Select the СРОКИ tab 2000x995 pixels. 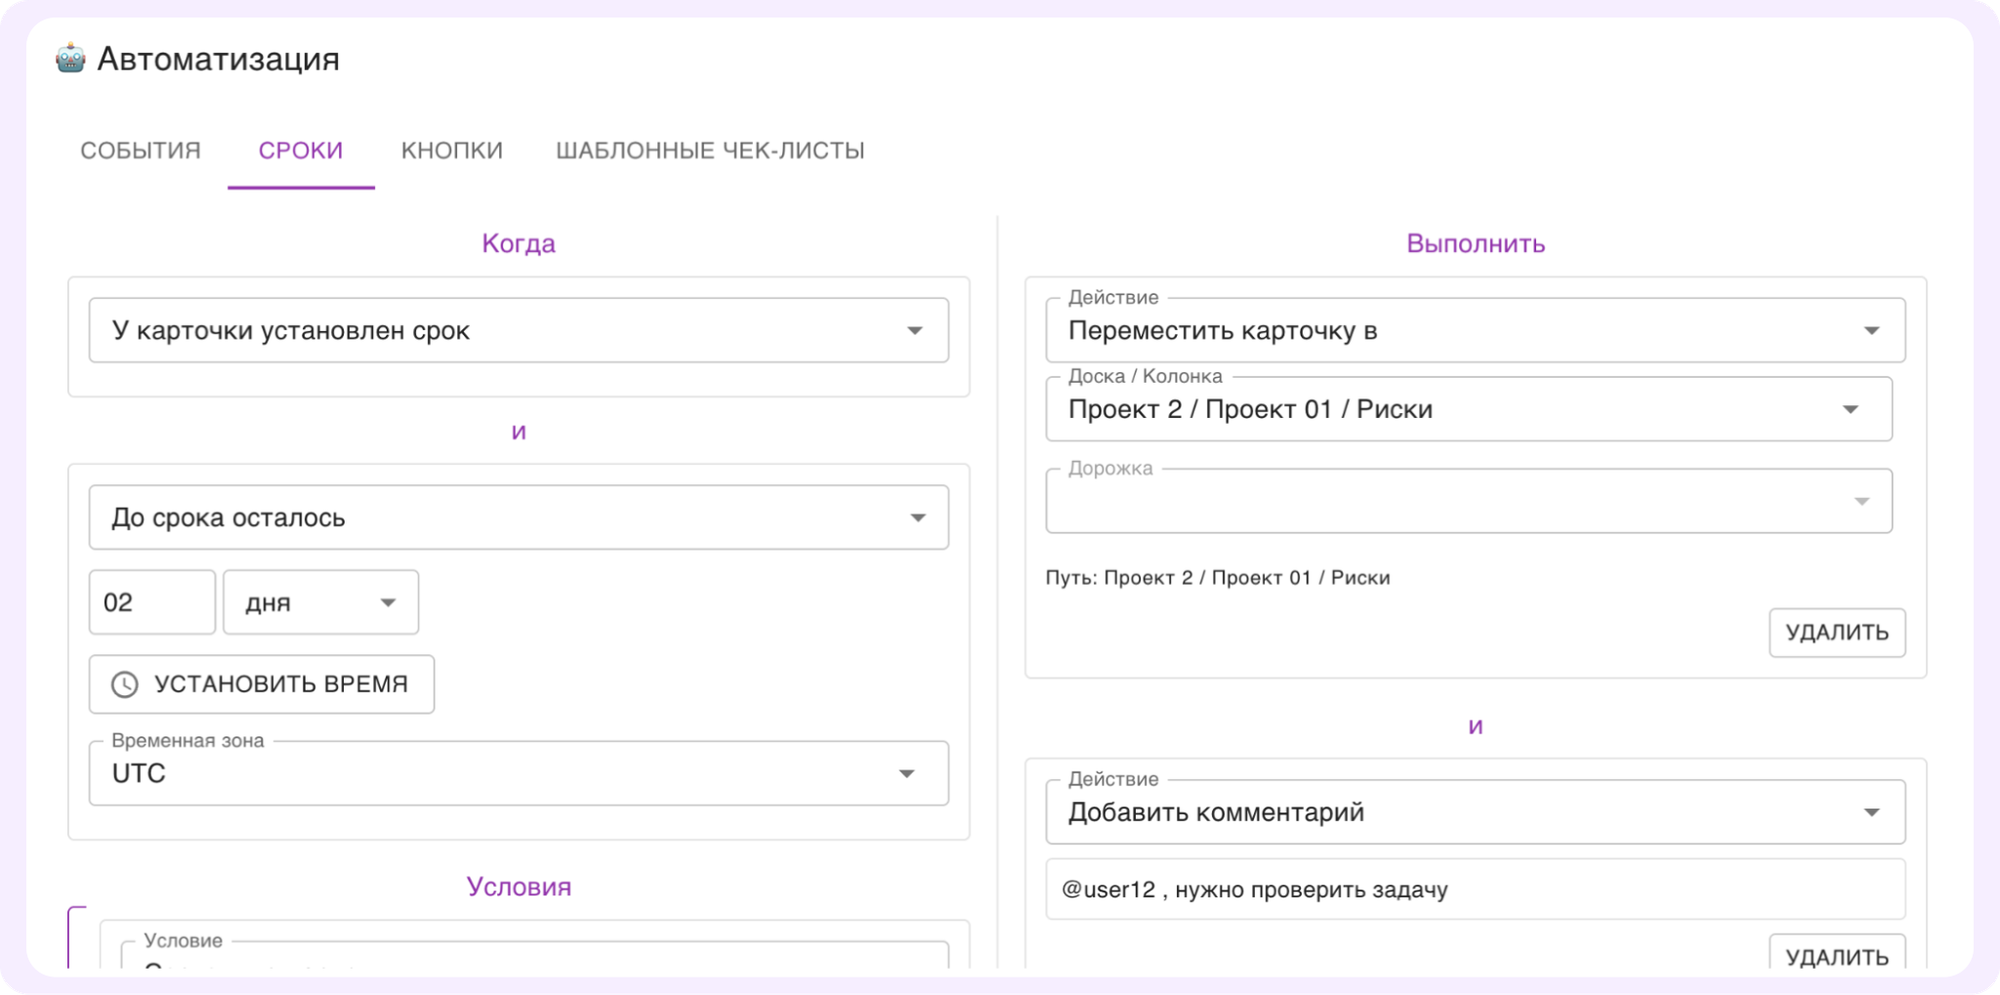(x=300, y=150)
